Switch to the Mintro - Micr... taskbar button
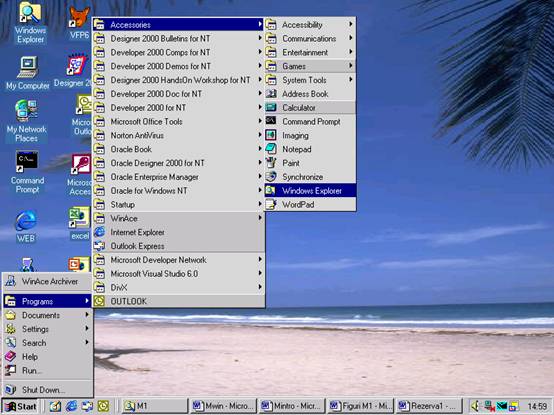 tap(292, 406)
